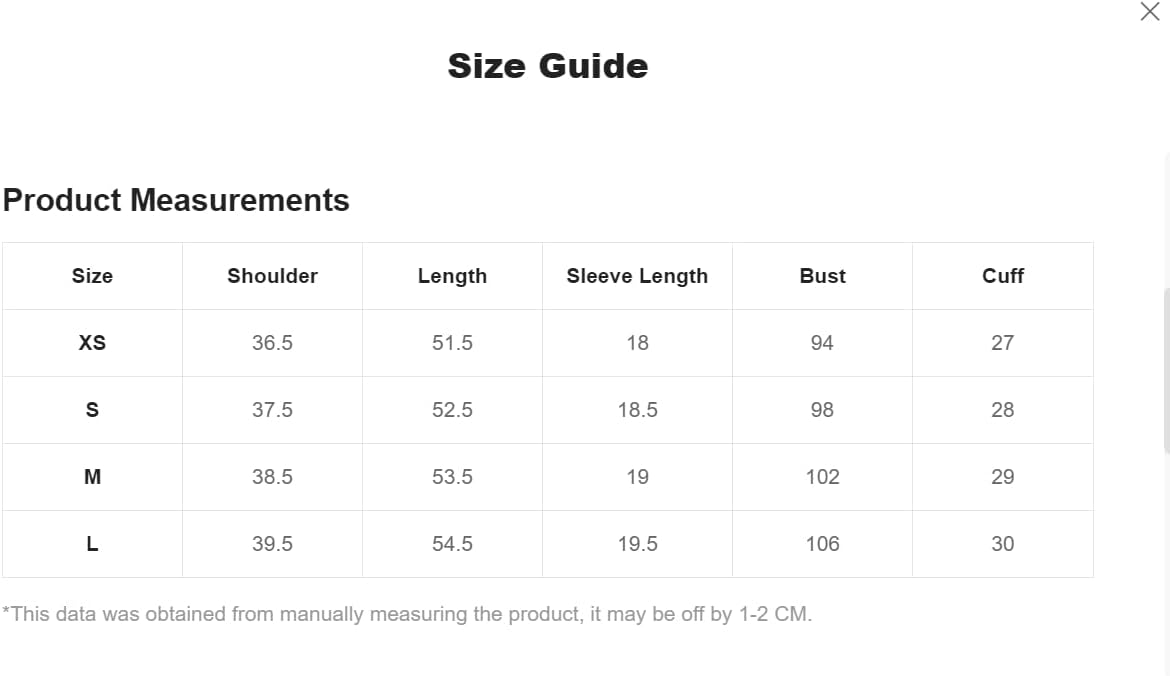The image size is (1170, 676).
Task: Click the S size row label
Action: coord(93,410)
